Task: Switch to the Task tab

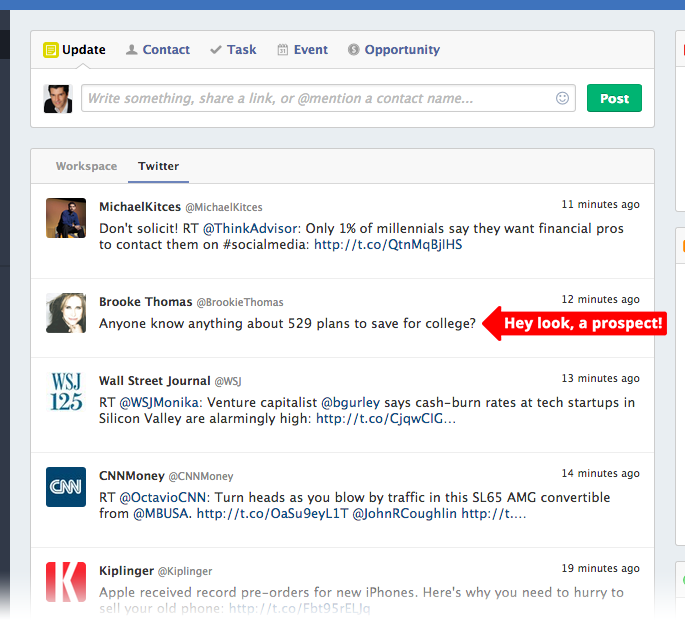Action: point(242,50)
